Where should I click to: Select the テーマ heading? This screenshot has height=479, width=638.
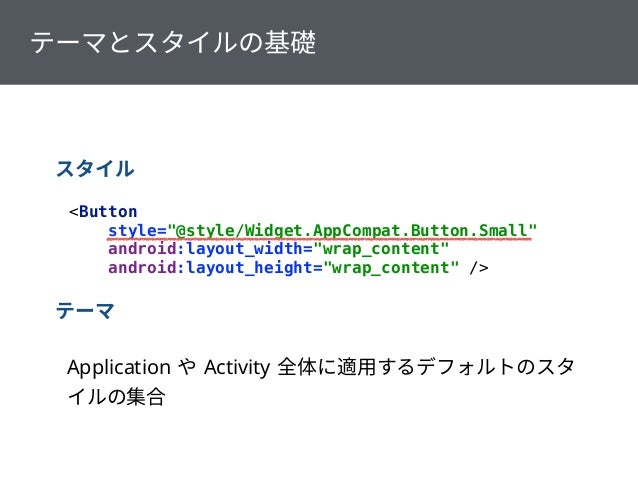click(x=85, y=311)
